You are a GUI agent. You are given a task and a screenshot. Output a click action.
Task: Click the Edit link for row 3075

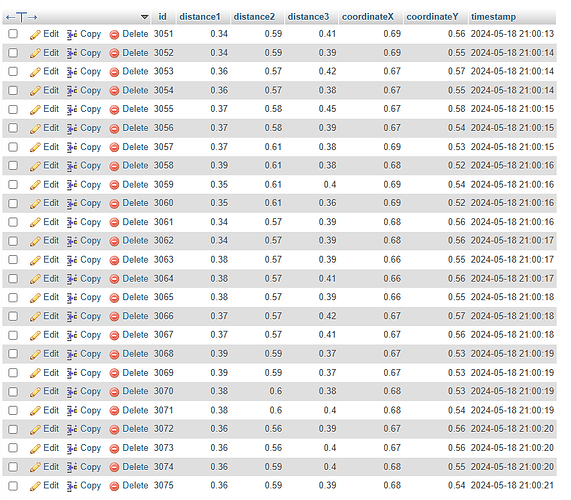(x=51, y=485)
